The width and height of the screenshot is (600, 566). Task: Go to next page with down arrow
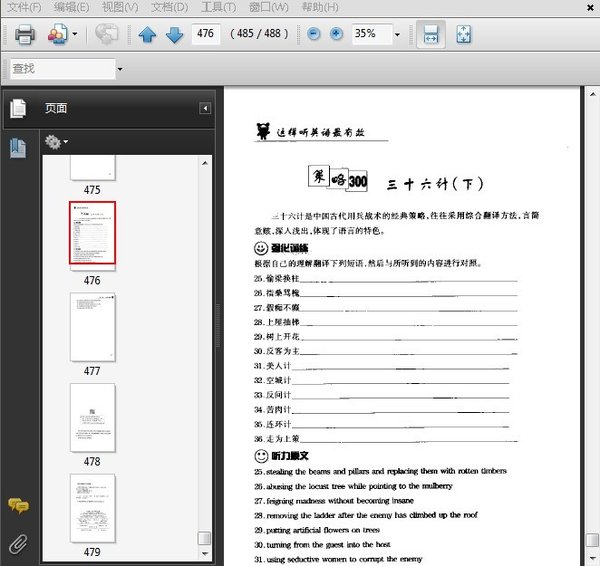point(174,34)
